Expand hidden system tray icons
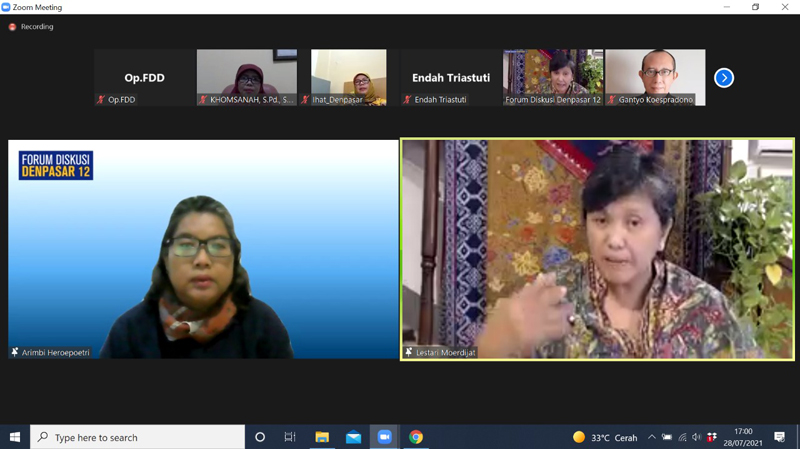 click(x=652, y=437)
